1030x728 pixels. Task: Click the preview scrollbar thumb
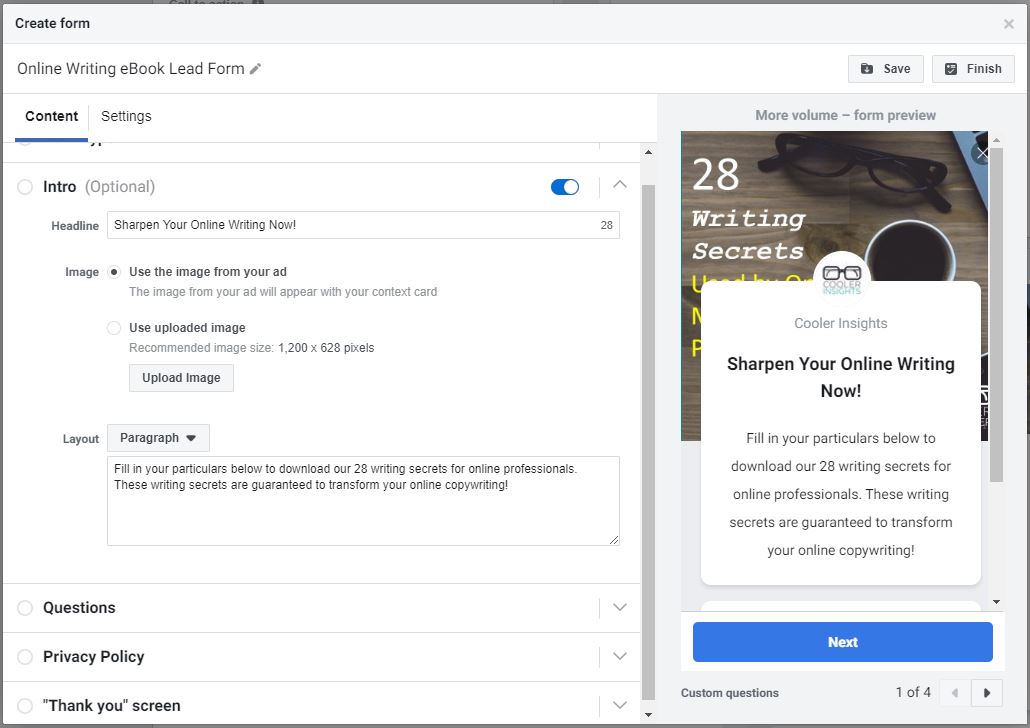click(996, 315)
